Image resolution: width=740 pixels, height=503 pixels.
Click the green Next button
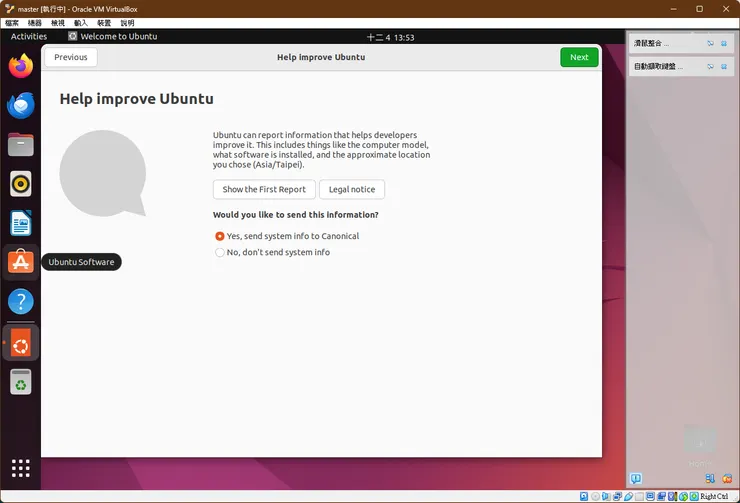click(x=579, y=57)
